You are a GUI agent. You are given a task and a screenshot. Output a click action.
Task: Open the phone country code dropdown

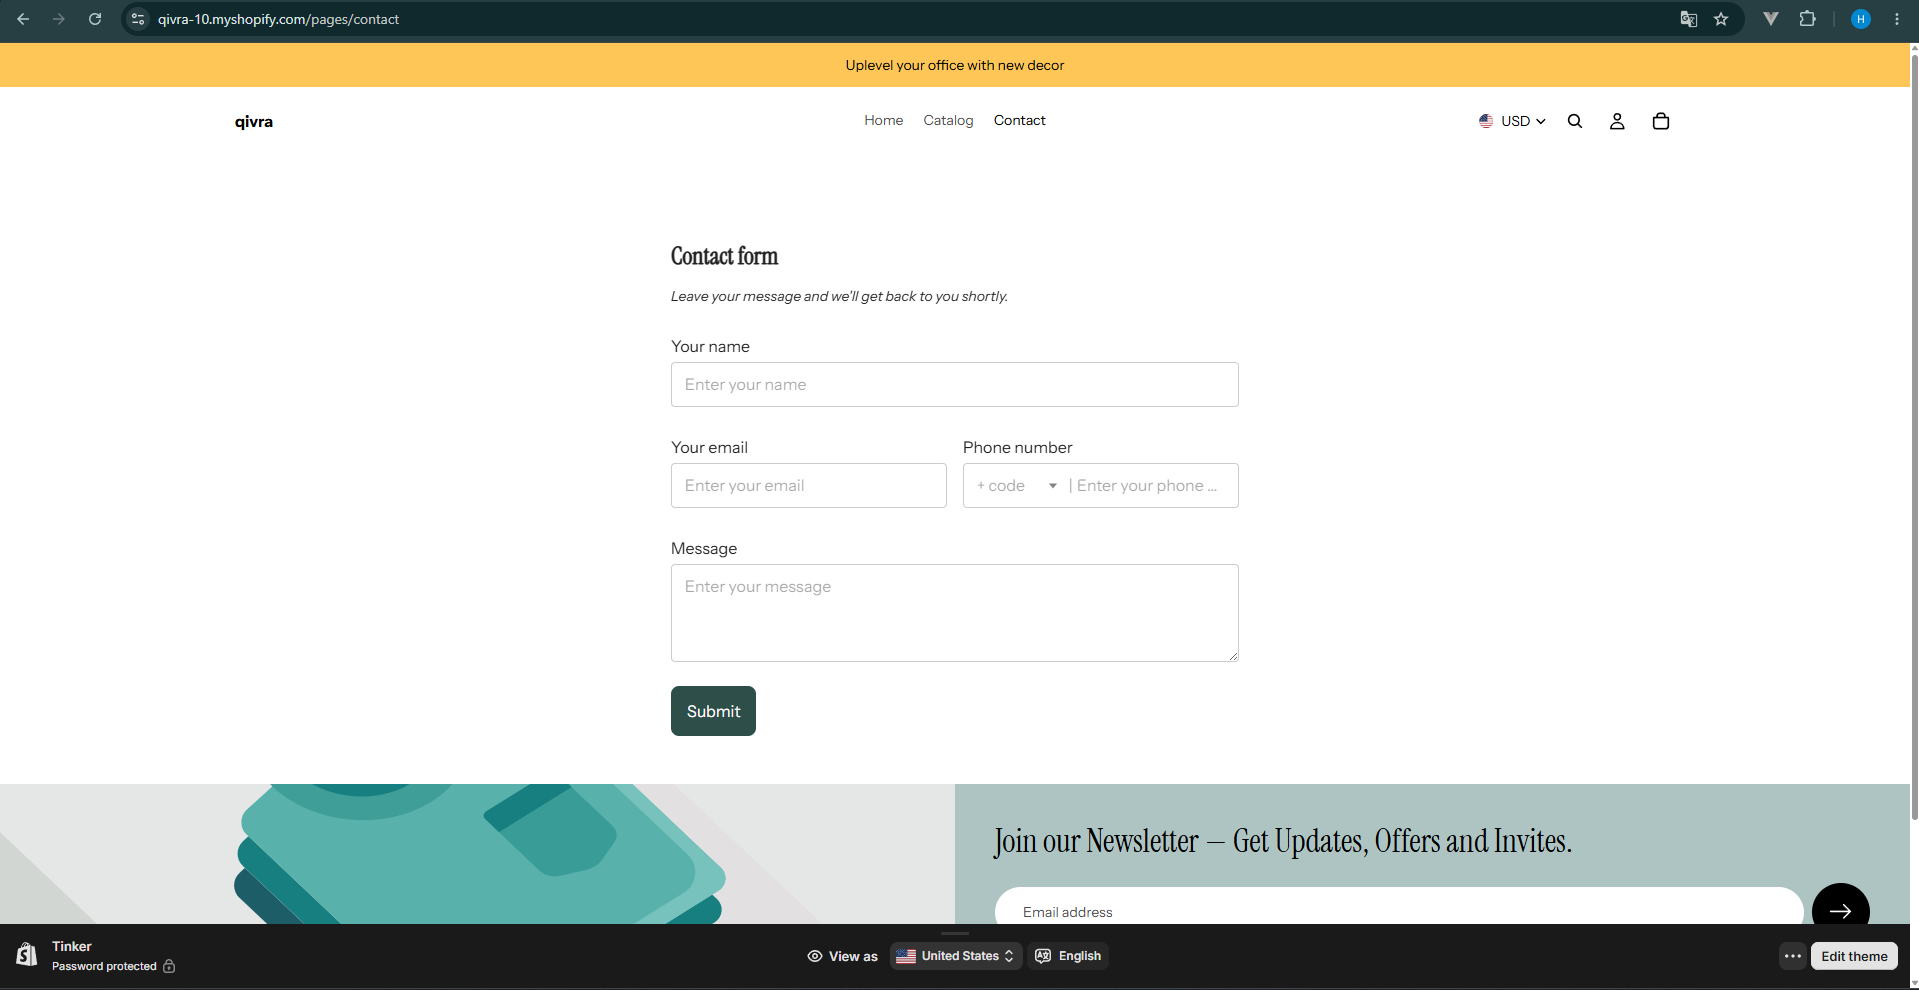pos(1017,486)
